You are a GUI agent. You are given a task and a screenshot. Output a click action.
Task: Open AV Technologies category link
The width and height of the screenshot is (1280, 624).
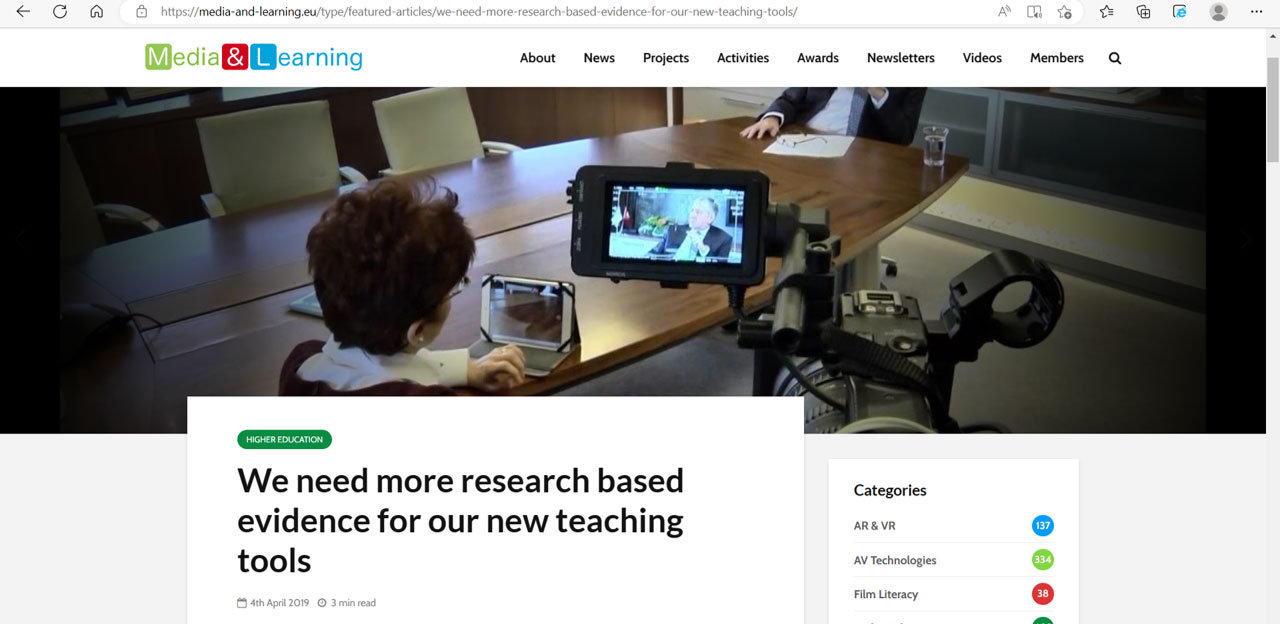(x=895, y=560)
